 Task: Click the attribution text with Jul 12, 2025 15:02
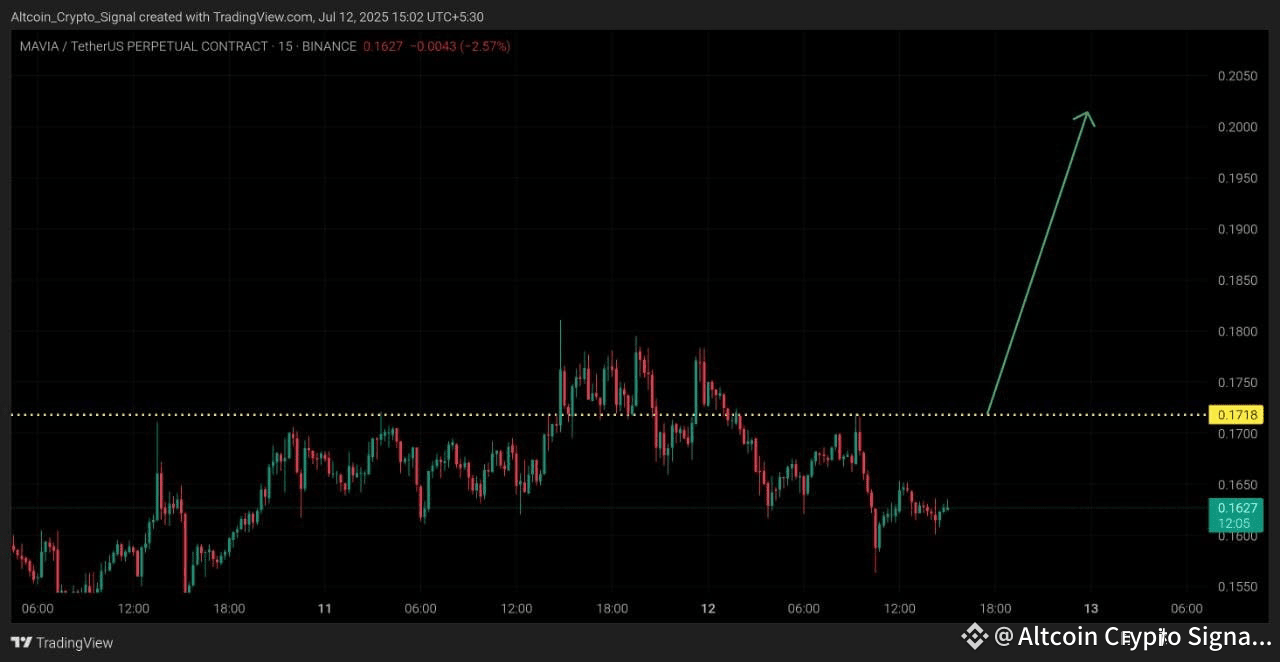(247, 17)
